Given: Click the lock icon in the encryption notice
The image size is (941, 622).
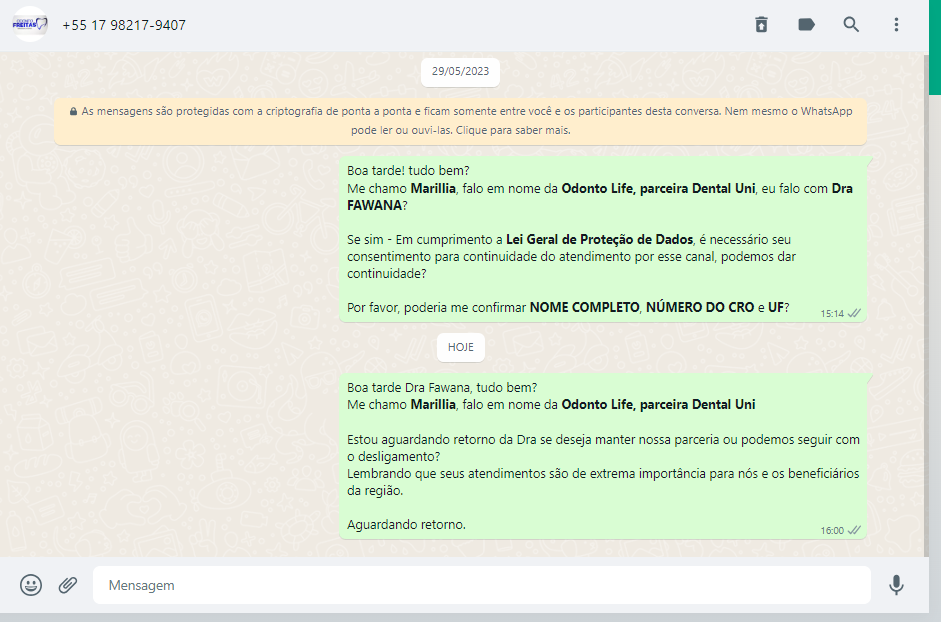Looking at the screenshot, I should tap(73, 111).
